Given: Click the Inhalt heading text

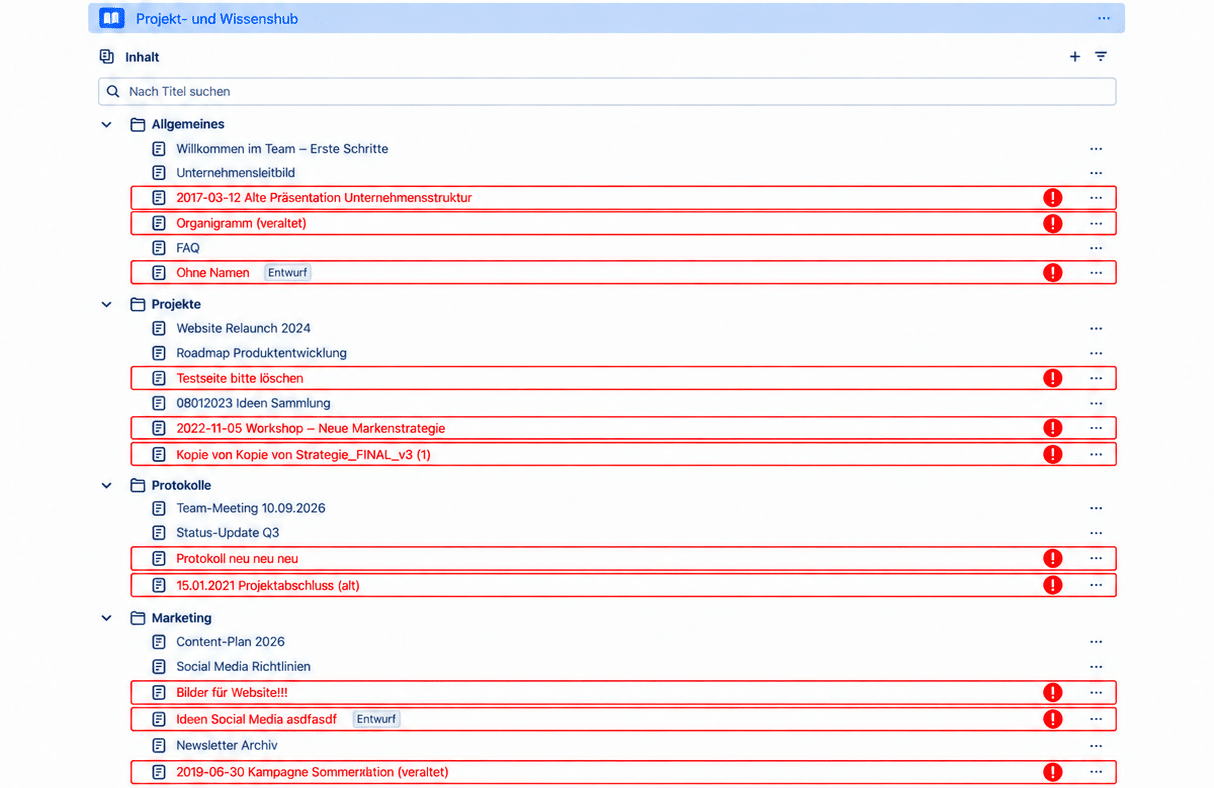Looking at the screenshot, I should [142, 57].
